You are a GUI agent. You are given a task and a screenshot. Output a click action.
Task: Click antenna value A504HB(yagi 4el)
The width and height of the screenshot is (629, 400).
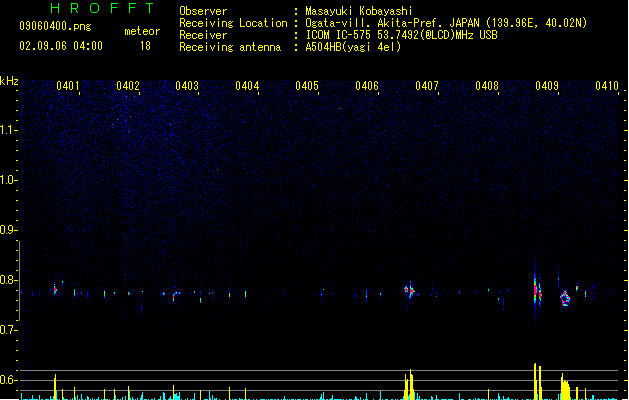click(353, 47)
